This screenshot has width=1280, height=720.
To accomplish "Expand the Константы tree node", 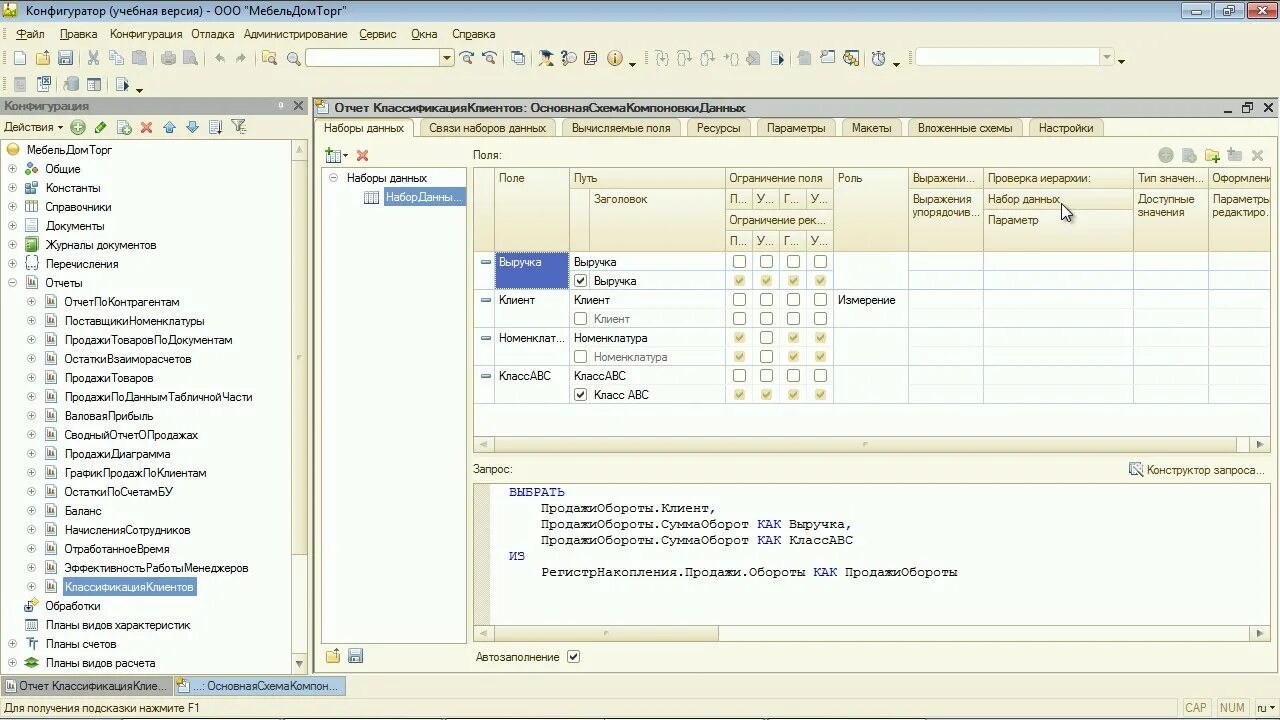I will (x=12, y=188).
